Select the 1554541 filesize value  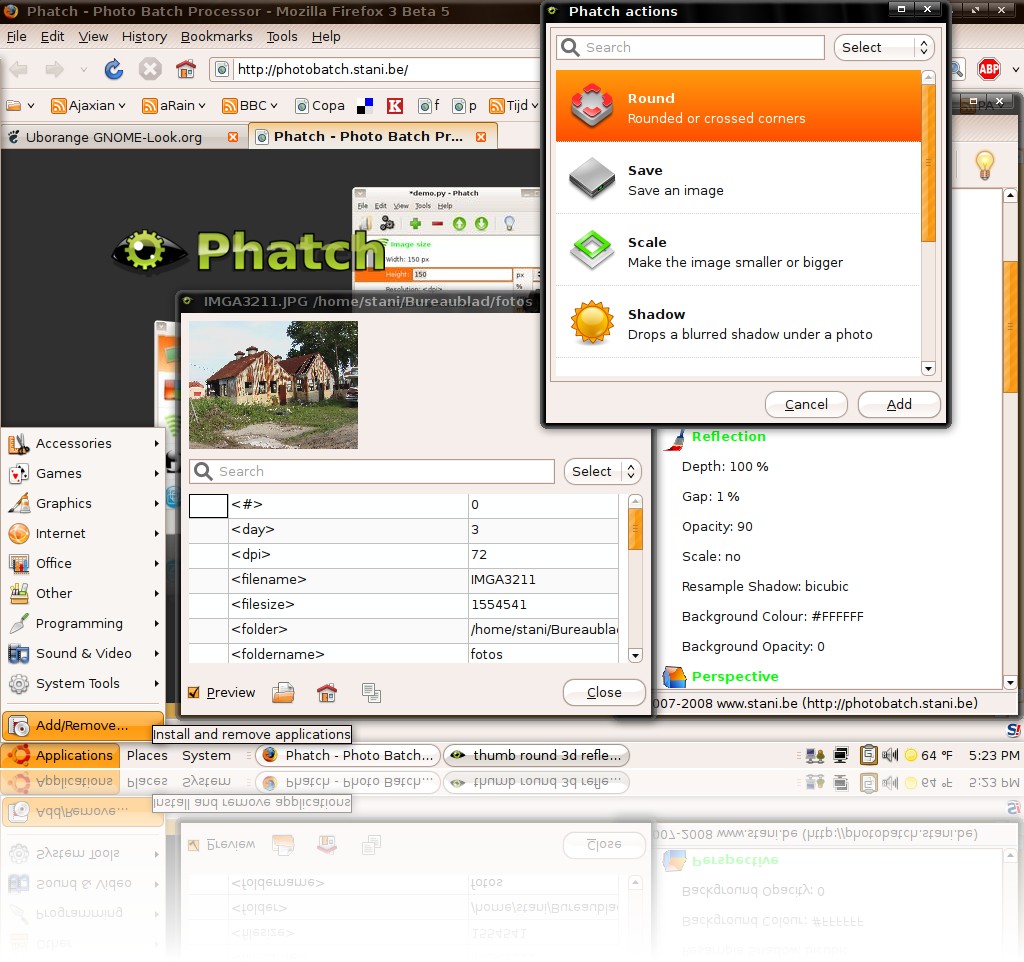click(x=498, y=605)
